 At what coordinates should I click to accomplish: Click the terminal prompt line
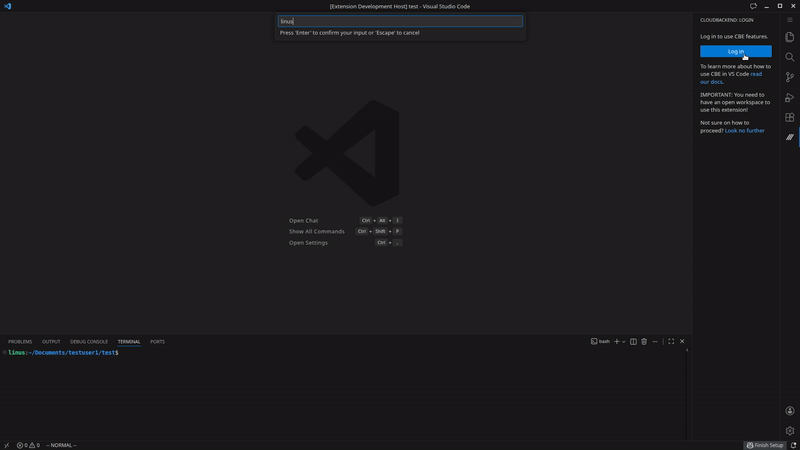click(63, 353)
